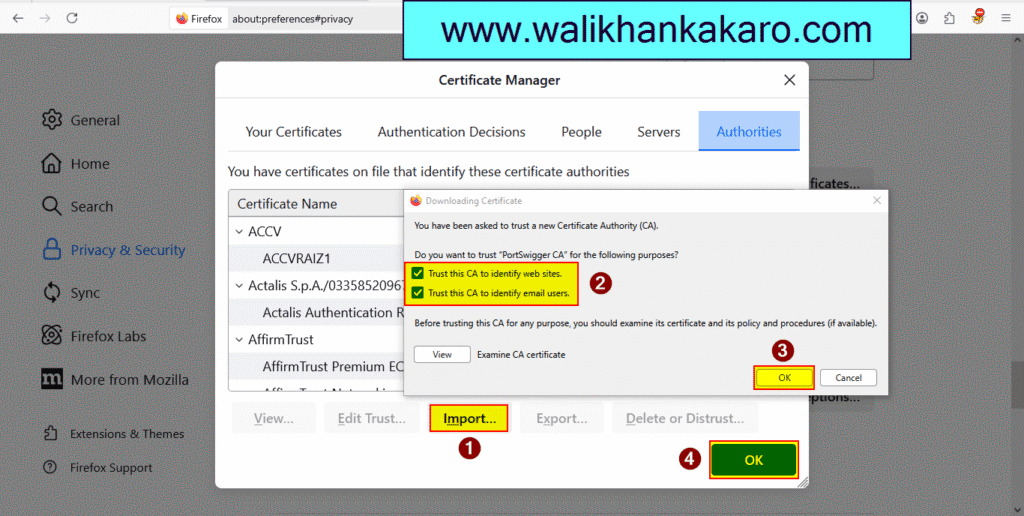Viewport: 1024px width, 516px height.
Task: Switch to the Your Certificates tab
Action: click(293, 132)
